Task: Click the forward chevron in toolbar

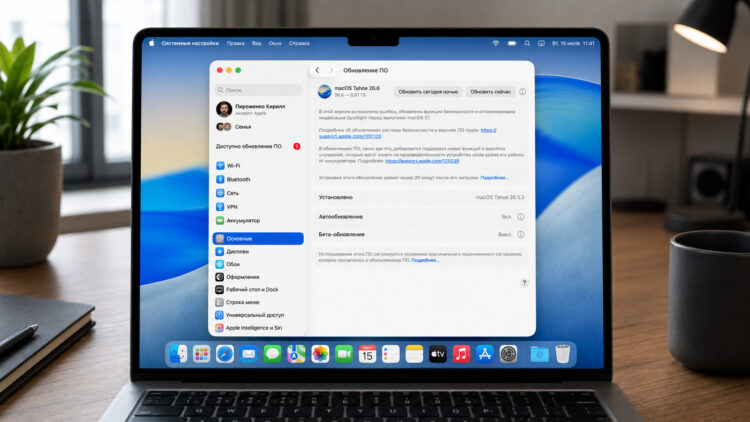Action: pyautogui.click(x=331, y=70)
